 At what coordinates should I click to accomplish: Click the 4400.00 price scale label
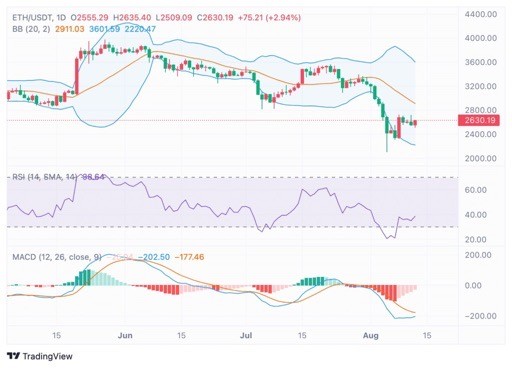pyautogui.click(x=481, y=14)
